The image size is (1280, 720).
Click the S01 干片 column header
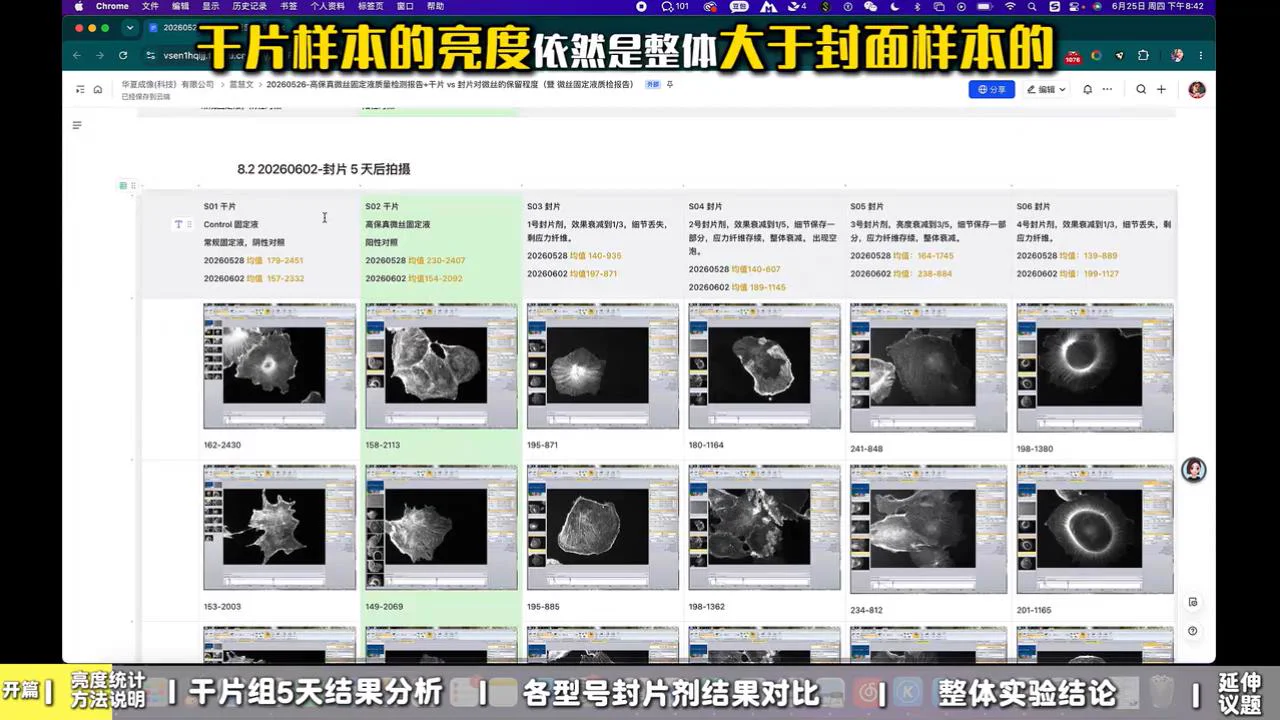pyautogui.click(x=220, y=206)
